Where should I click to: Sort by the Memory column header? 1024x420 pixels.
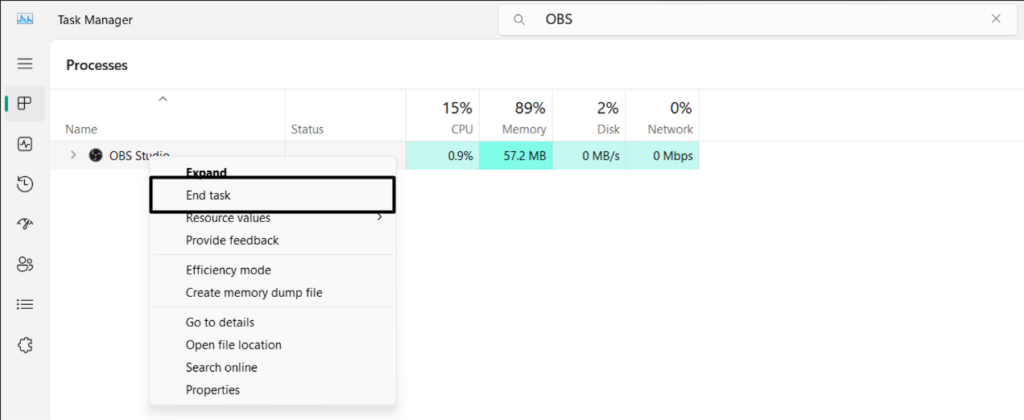[515, 117]
